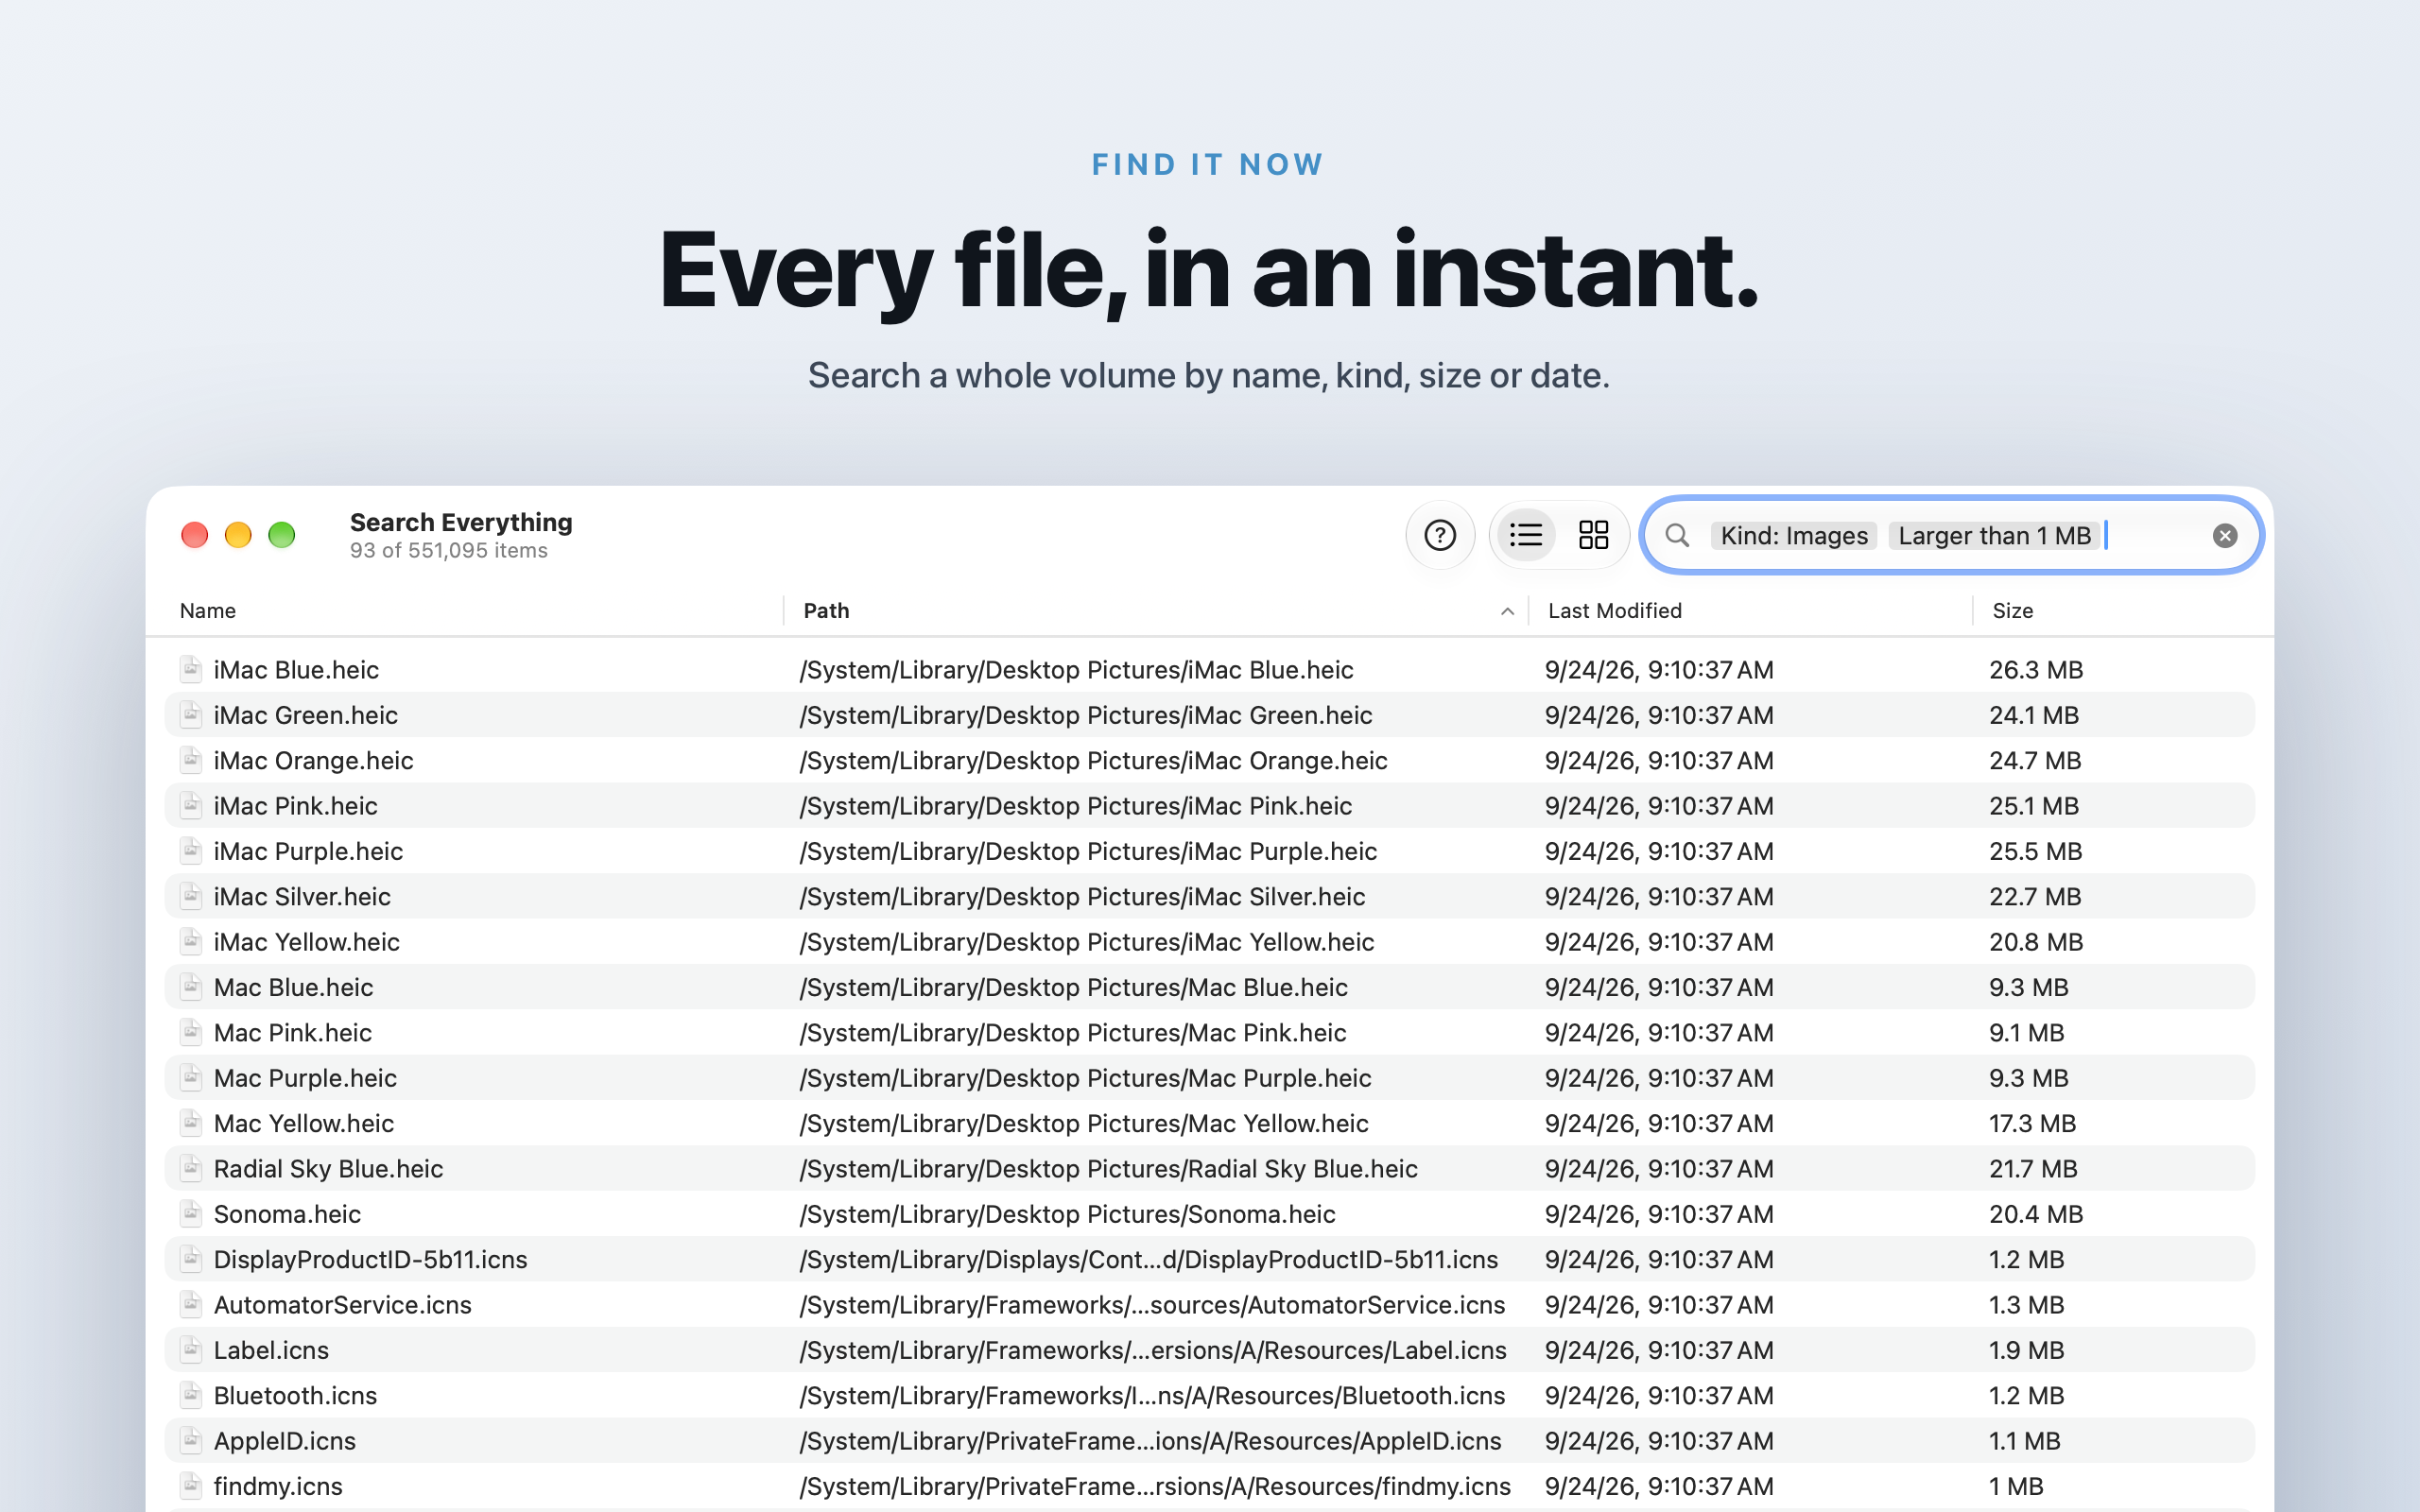The image size is (2420, 1512).
Task: Click the path of iMac Purple.heic
Action: click(1088, 851)
